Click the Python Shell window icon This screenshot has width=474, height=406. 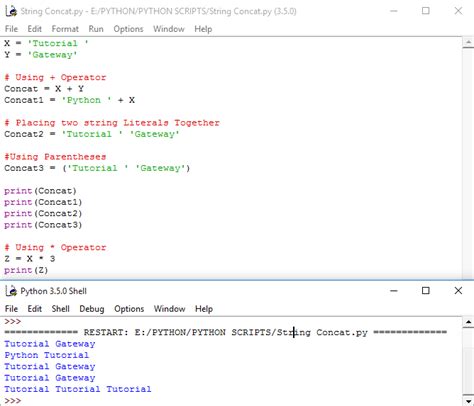(11, 291)
